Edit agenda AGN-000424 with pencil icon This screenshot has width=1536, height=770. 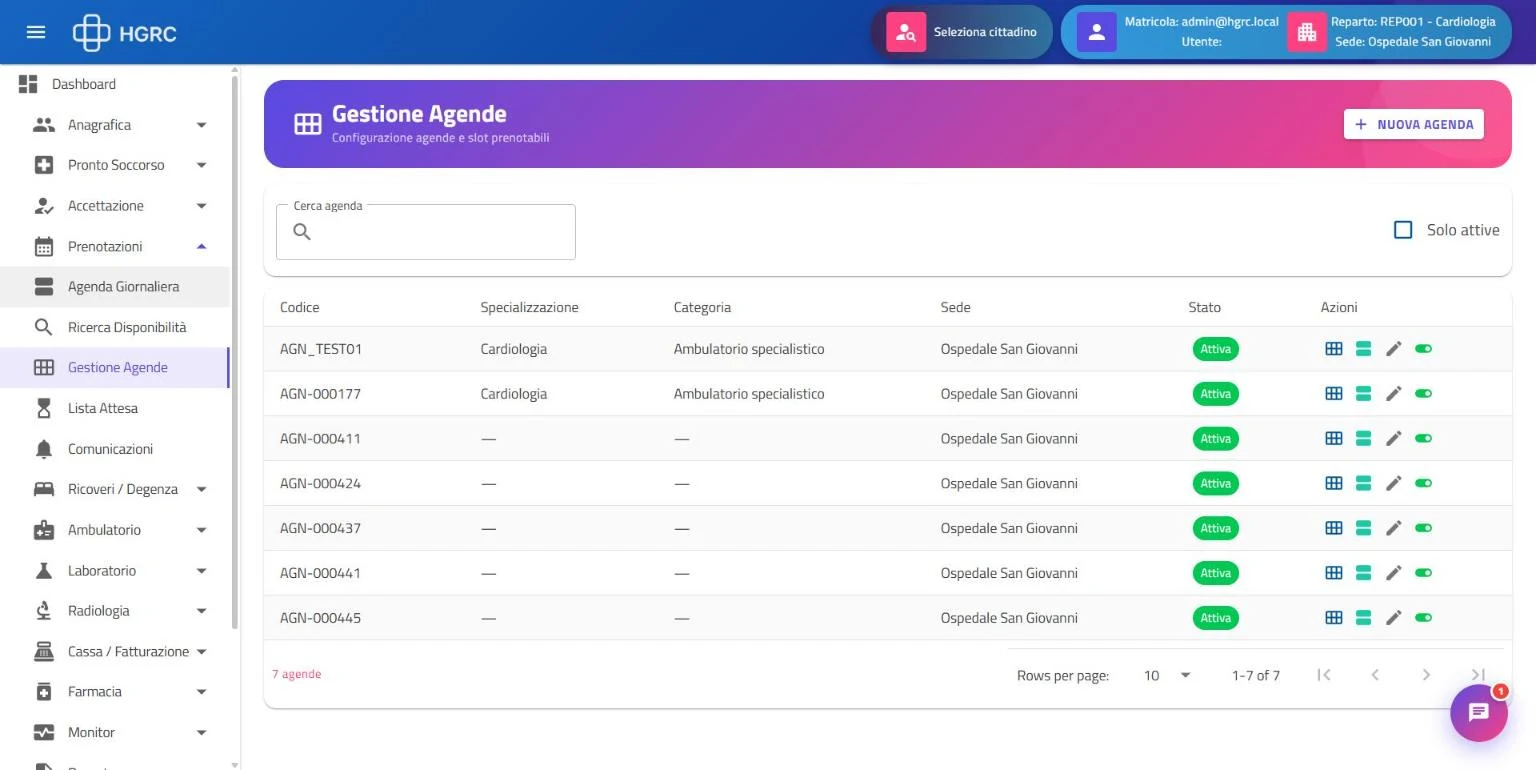coord(1394,483)
